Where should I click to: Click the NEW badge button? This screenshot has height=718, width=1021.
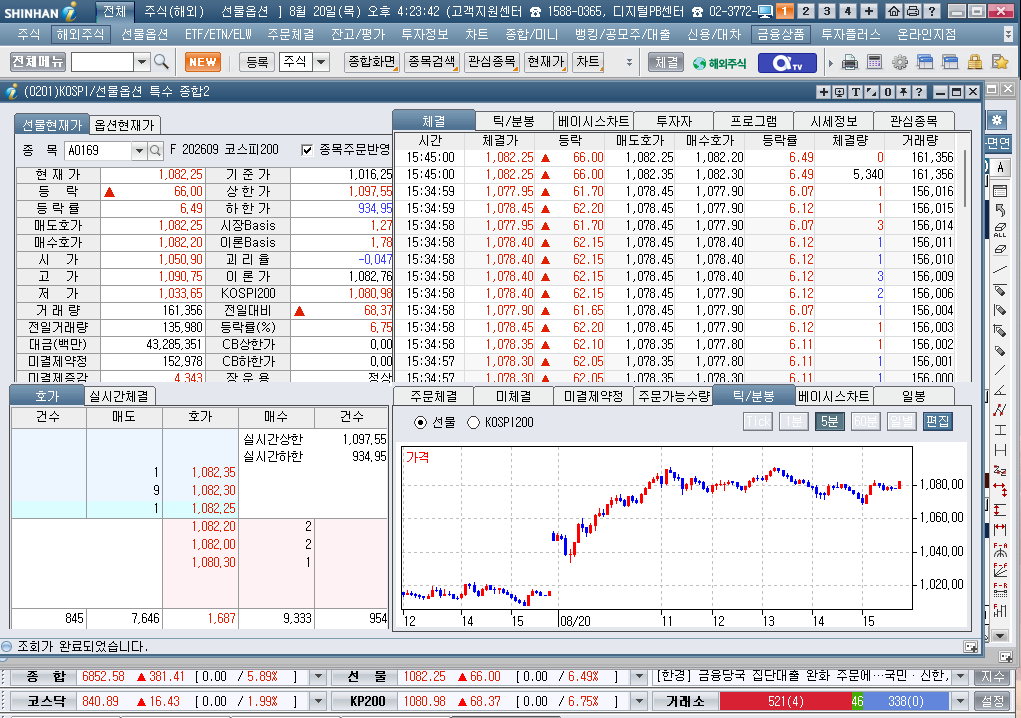click(203, 62)
